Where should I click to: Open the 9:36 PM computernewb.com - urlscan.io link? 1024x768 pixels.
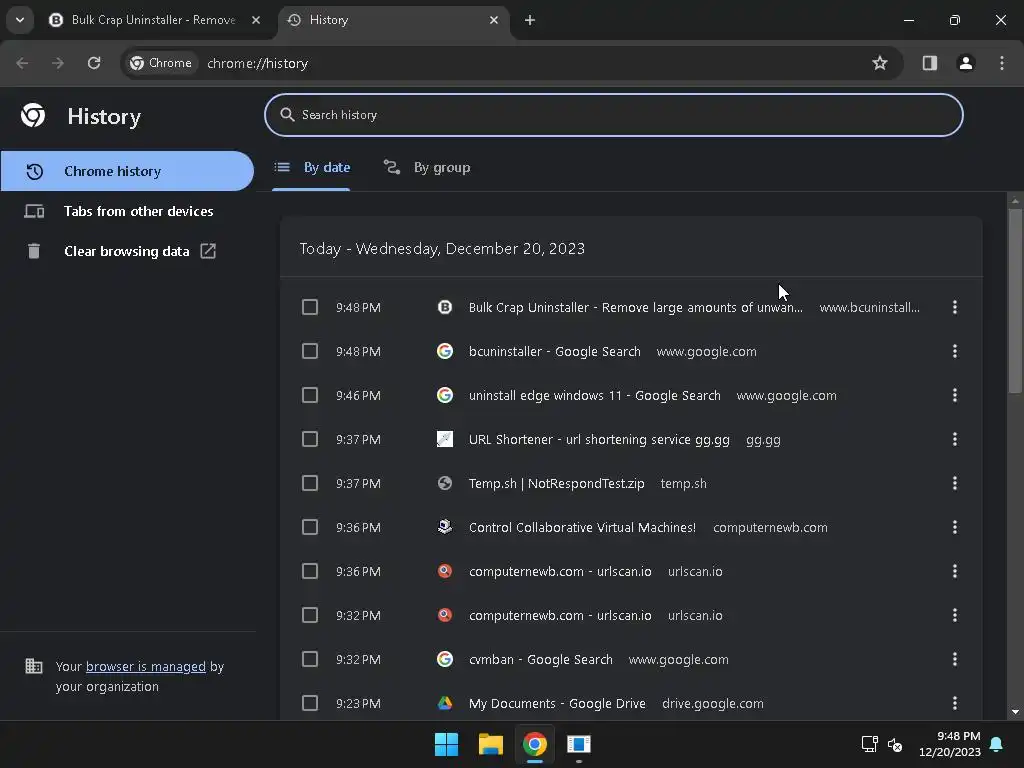[560, 571]
